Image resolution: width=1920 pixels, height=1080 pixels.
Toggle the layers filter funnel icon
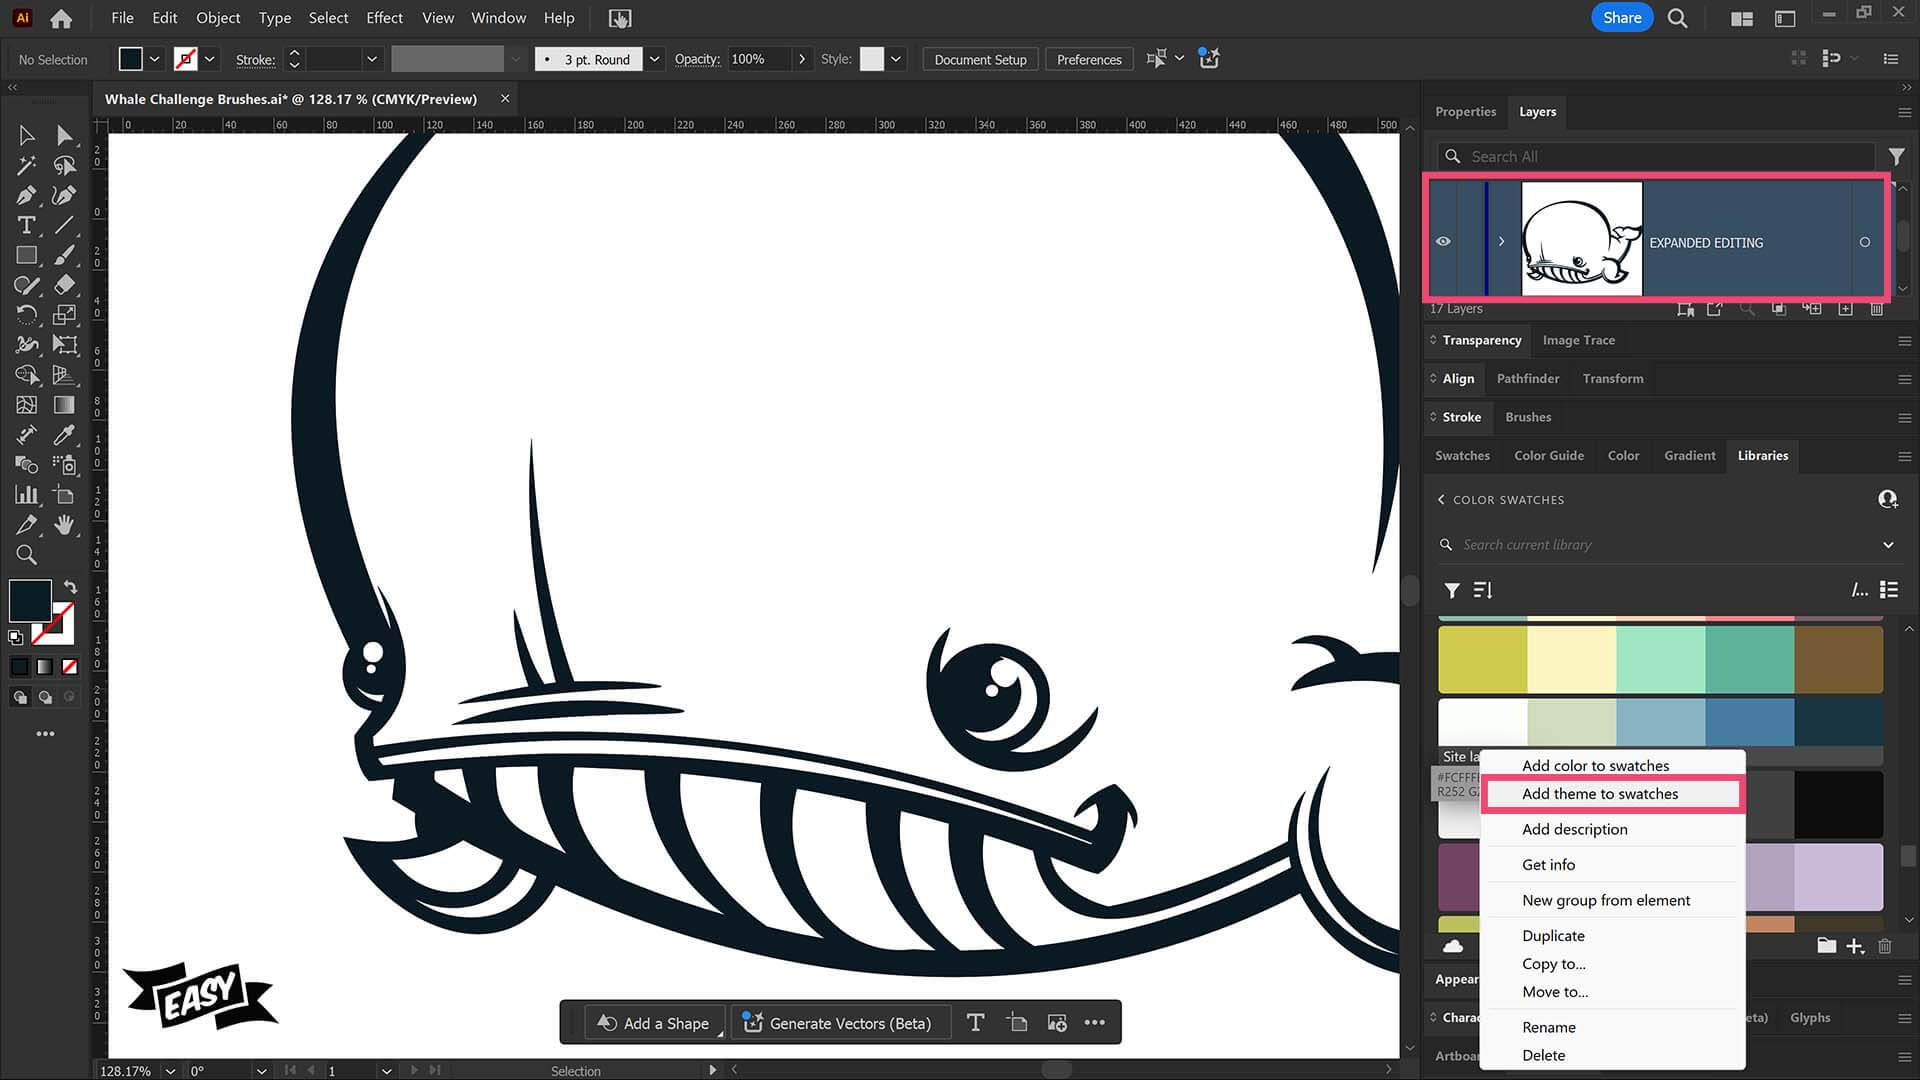click(1896, 157)
